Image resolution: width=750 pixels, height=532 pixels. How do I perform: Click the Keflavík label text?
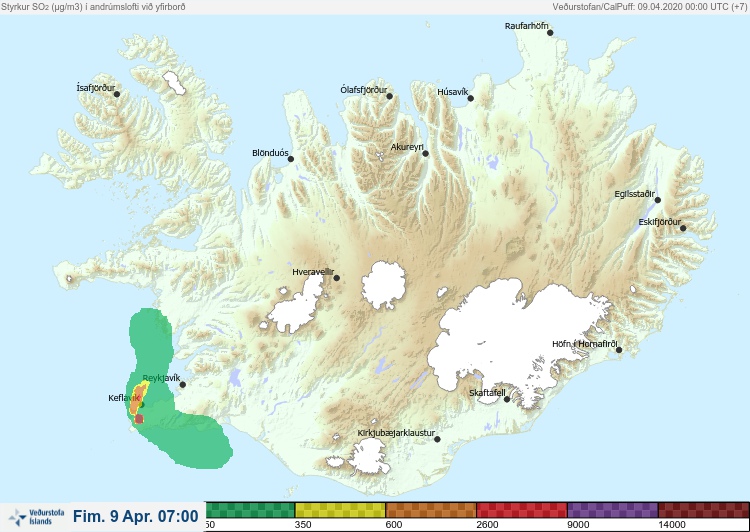pyautogui.click(x=124, y=398)
